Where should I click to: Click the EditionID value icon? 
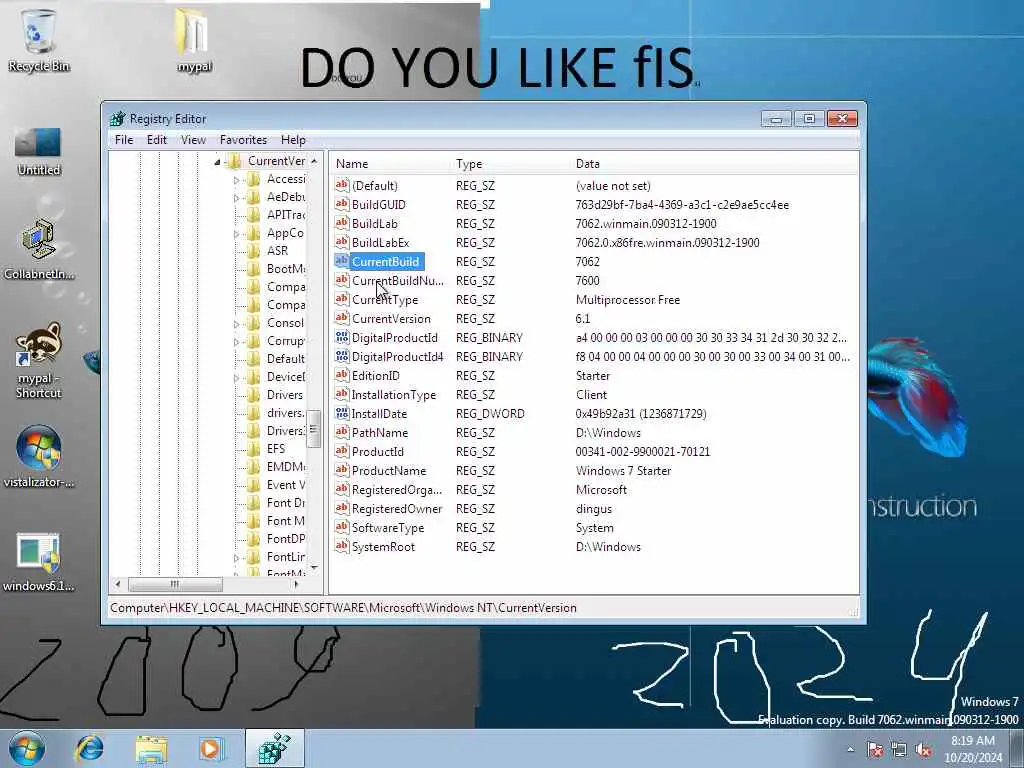[342, 376]
